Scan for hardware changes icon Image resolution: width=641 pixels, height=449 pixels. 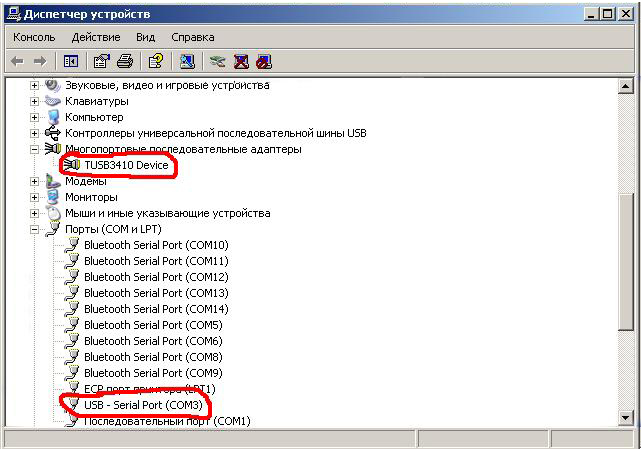click(187, 62)
